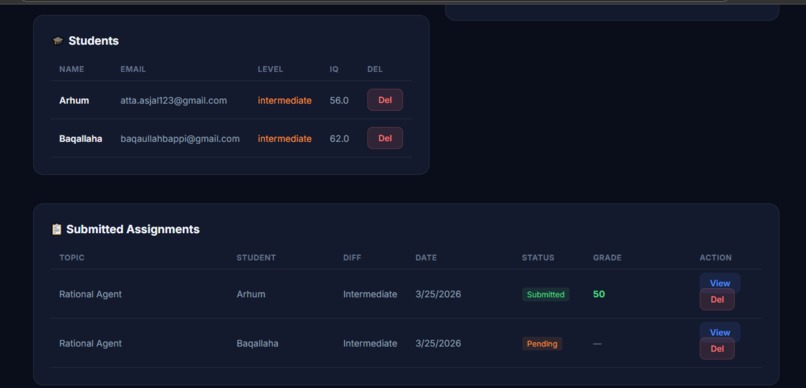Click the Submitted Assignments heading
The width and height of the screenshot is (806, 388).
pyautogui.click(x=133, y=229)
